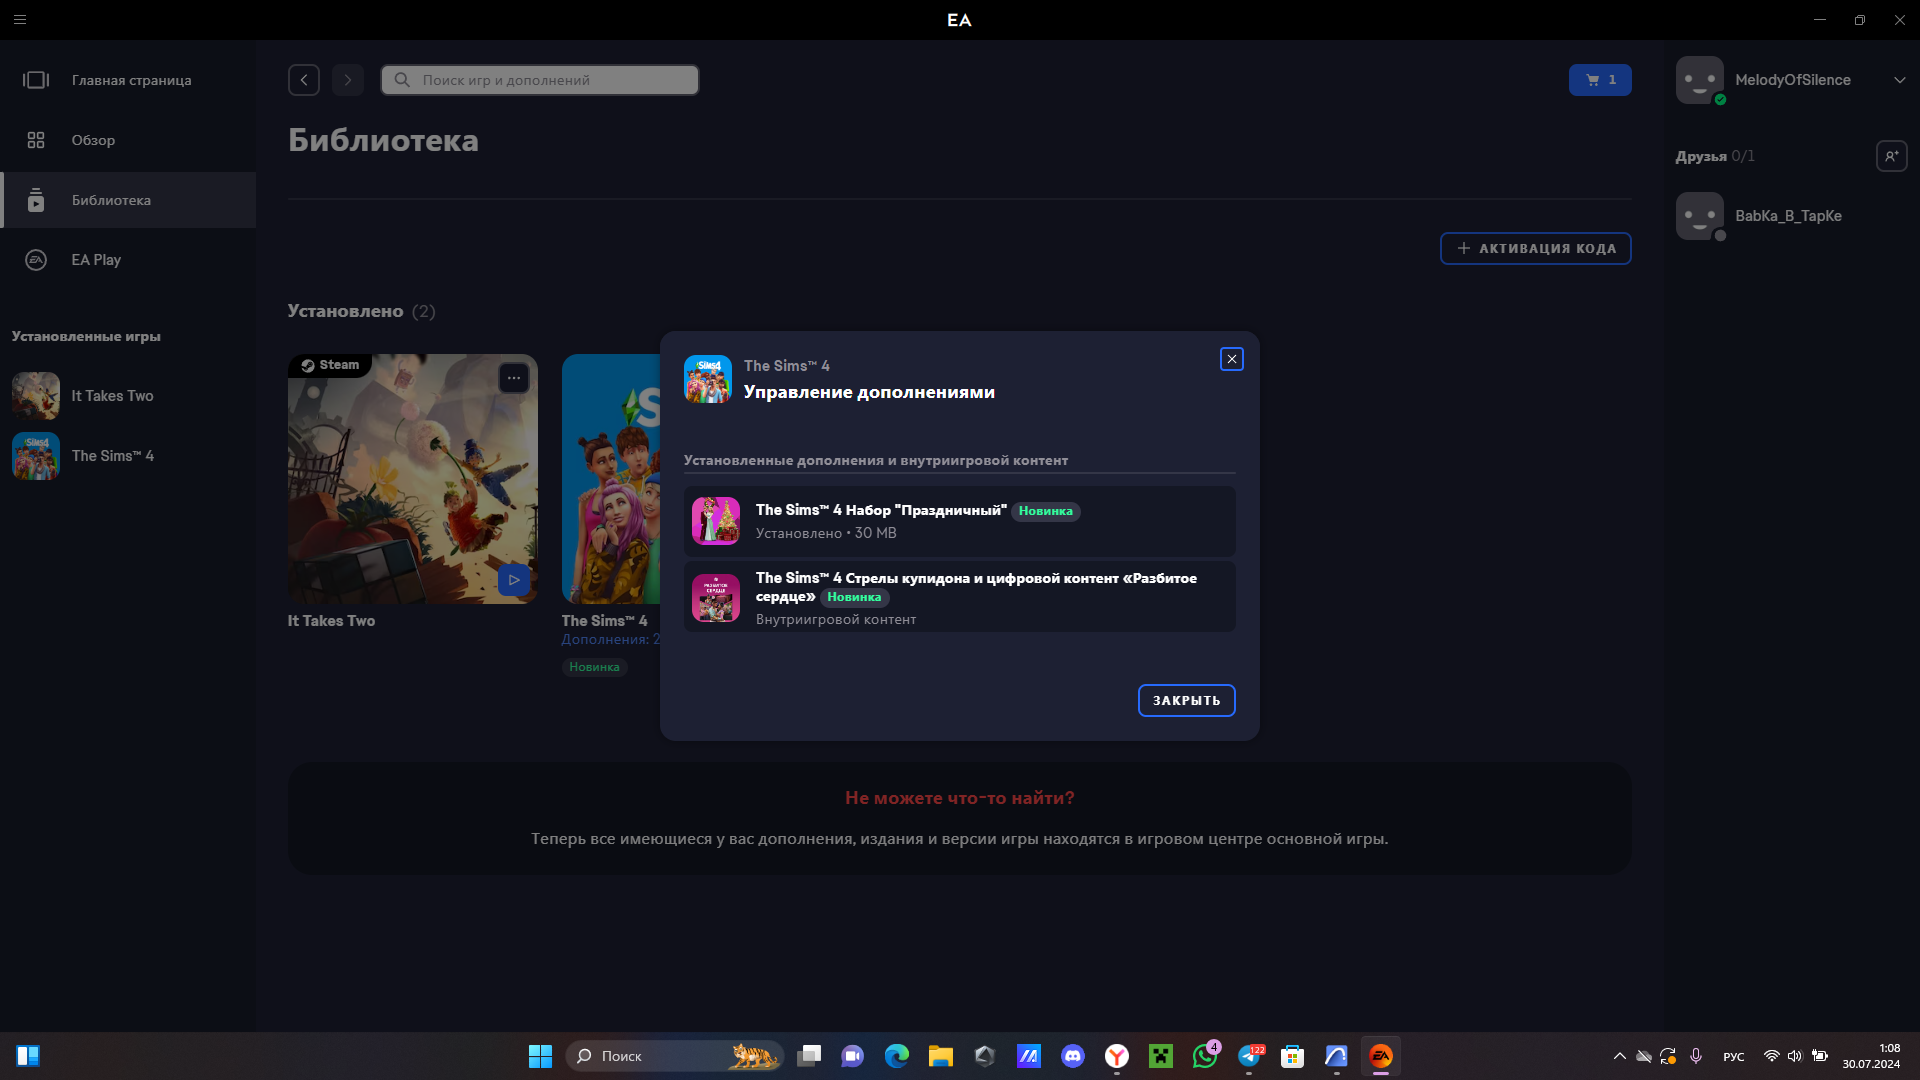Click The Sims 4 sidebar thumbnail
1920x1080 pixels.
tap(36, 456)
